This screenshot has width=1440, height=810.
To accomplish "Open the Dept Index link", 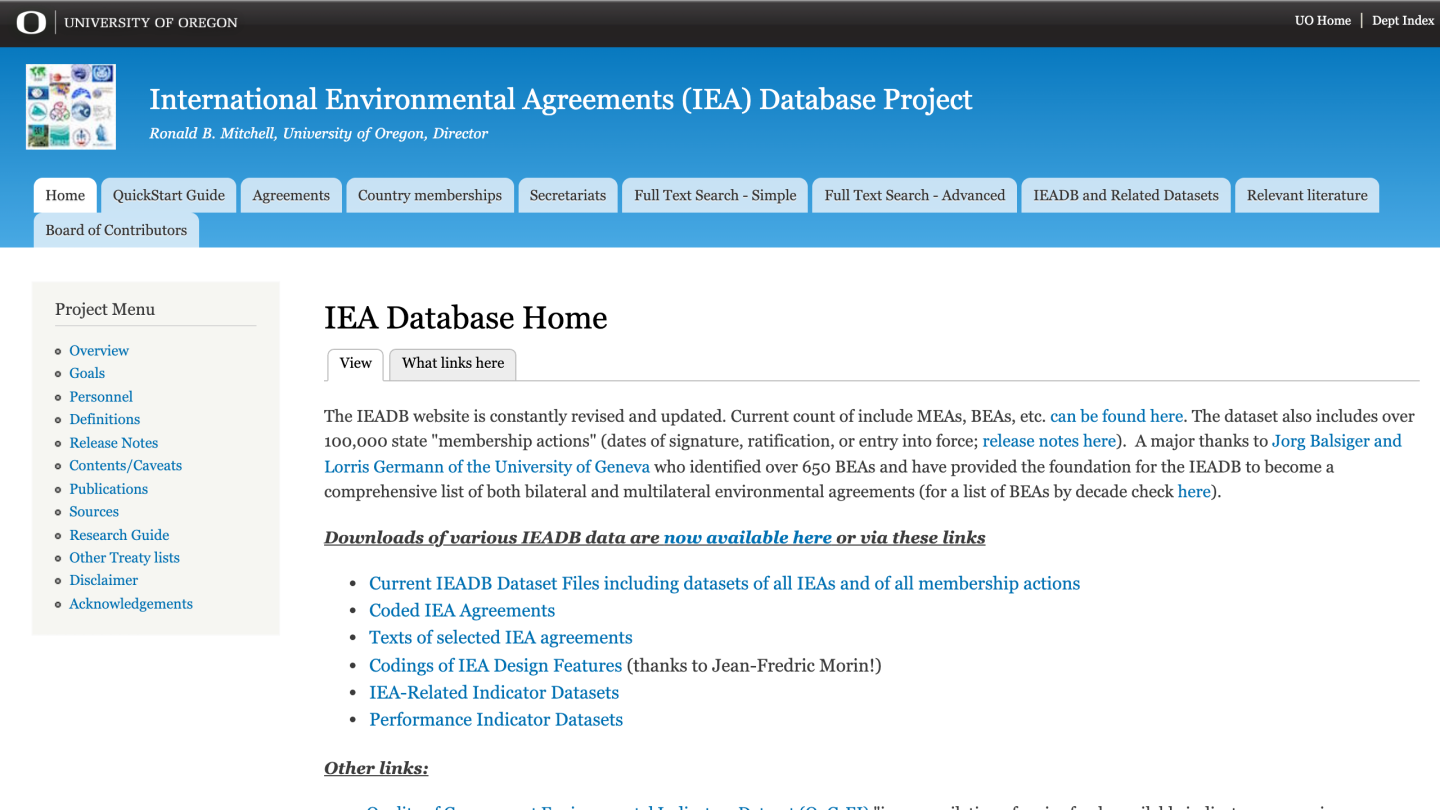I will tap(1402, 20).
